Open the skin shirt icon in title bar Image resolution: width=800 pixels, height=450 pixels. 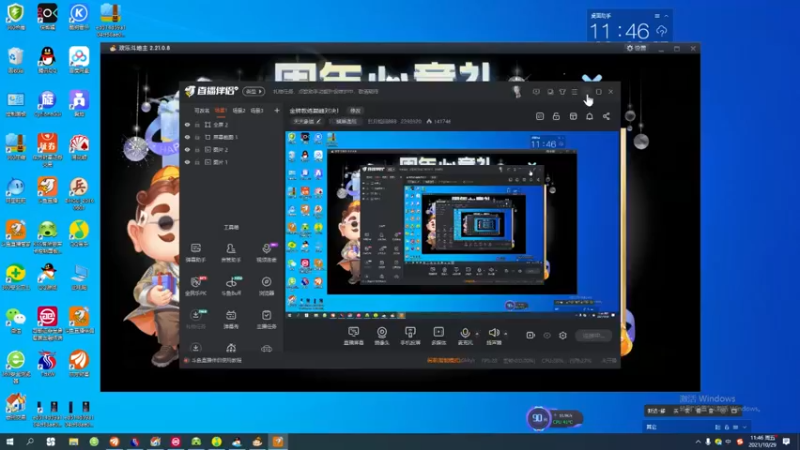[x=562, y=92]
